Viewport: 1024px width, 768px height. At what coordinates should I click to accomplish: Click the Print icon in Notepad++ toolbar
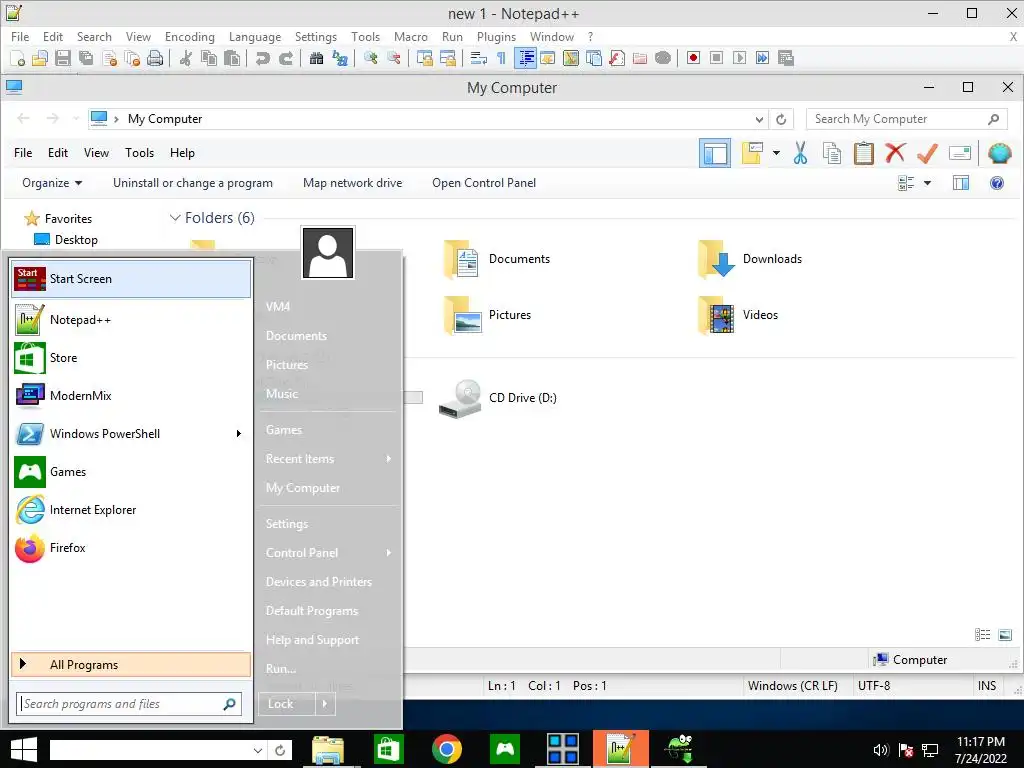pyautogui.click(x=155, y=59)
